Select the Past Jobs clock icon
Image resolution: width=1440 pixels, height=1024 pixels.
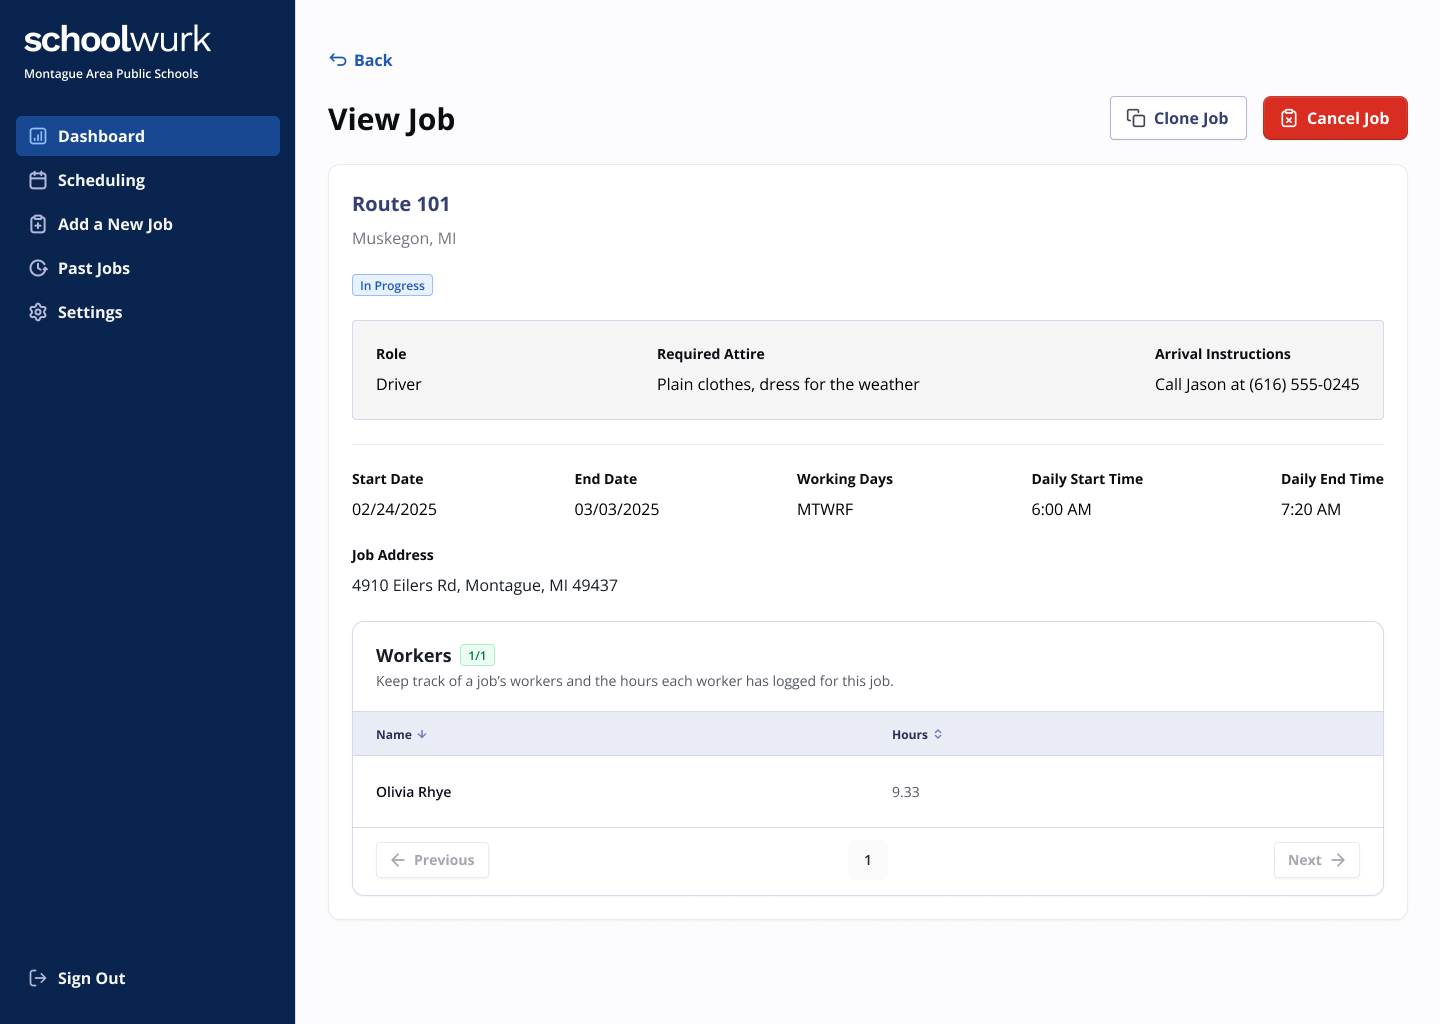click(38, 268)
